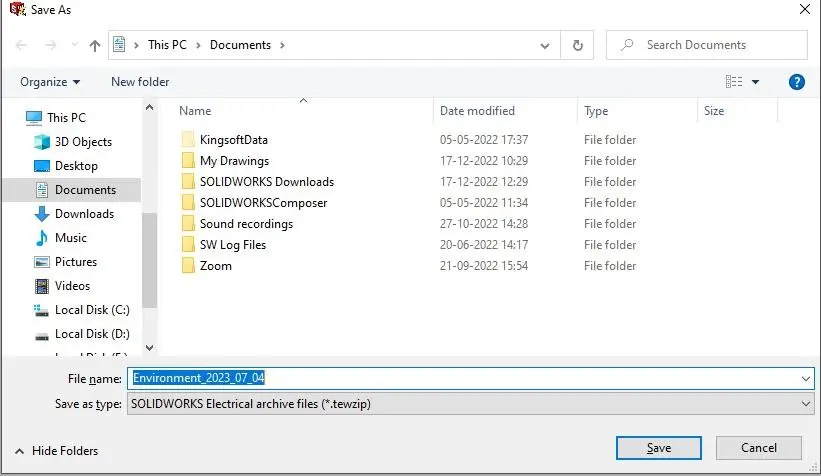This screenshot has width=821, height=476.
Task: Click the Zoom folder name
Action: click(215, 265)
